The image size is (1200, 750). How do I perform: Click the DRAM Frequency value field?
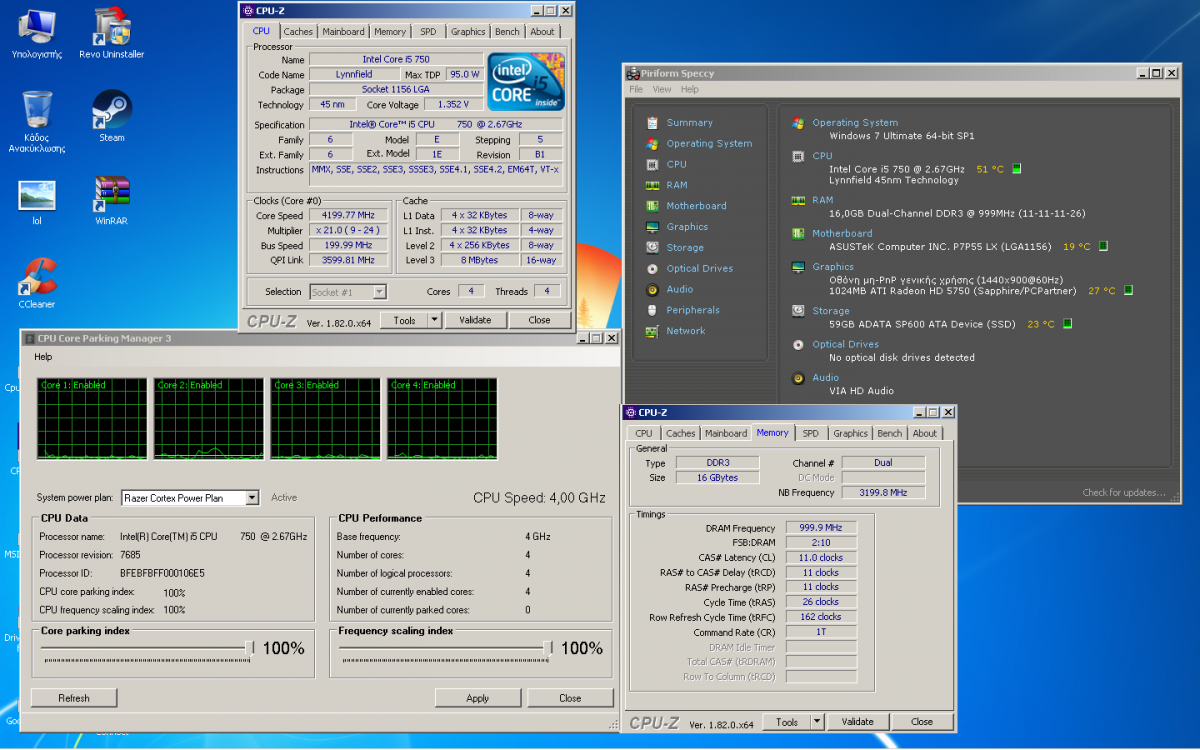821,528
